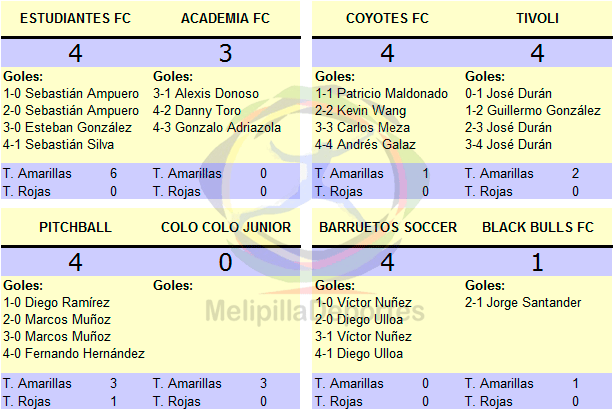Viewport: 613px width, 410px height.
Task: Click goal entry 4-1 Sebastián Silva
Action: [x=59, y=145]
